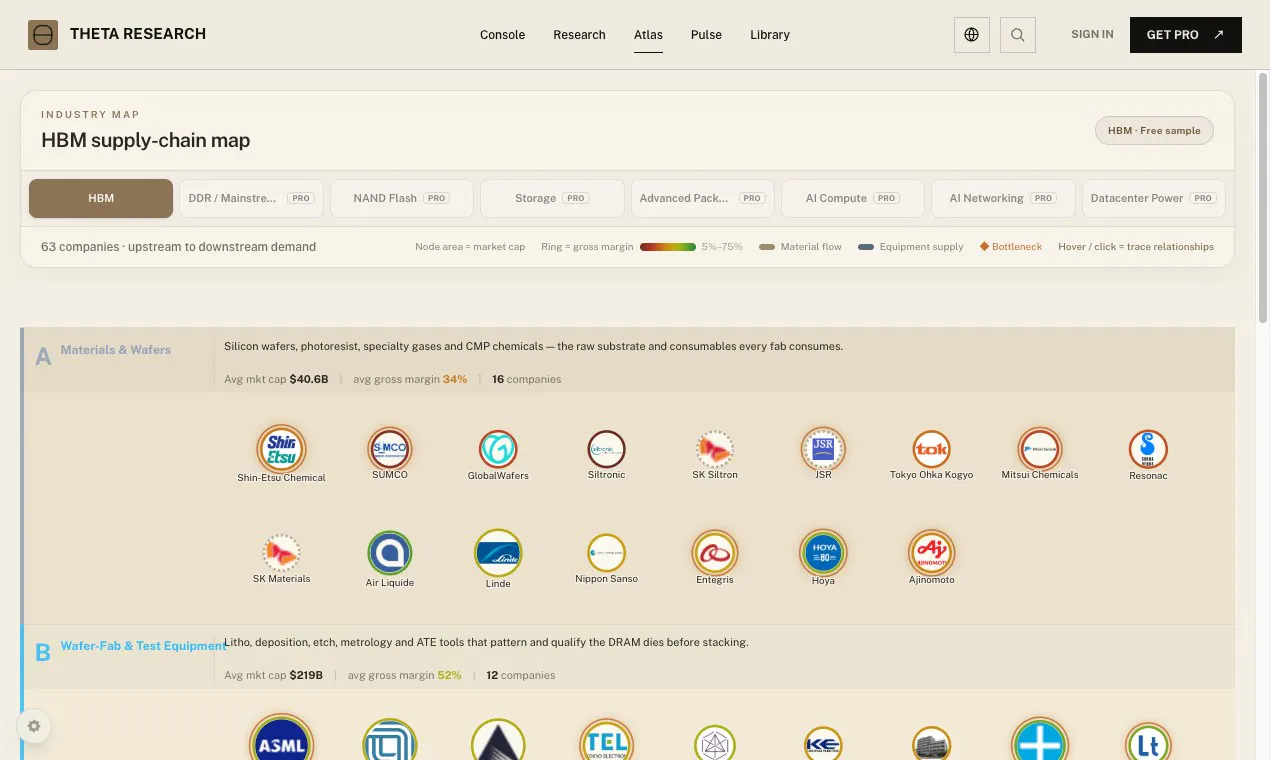This screenshot has width=1270, height=760.
Task: Click the page vertical scrollbar
Action: (x=1263, y=196)
